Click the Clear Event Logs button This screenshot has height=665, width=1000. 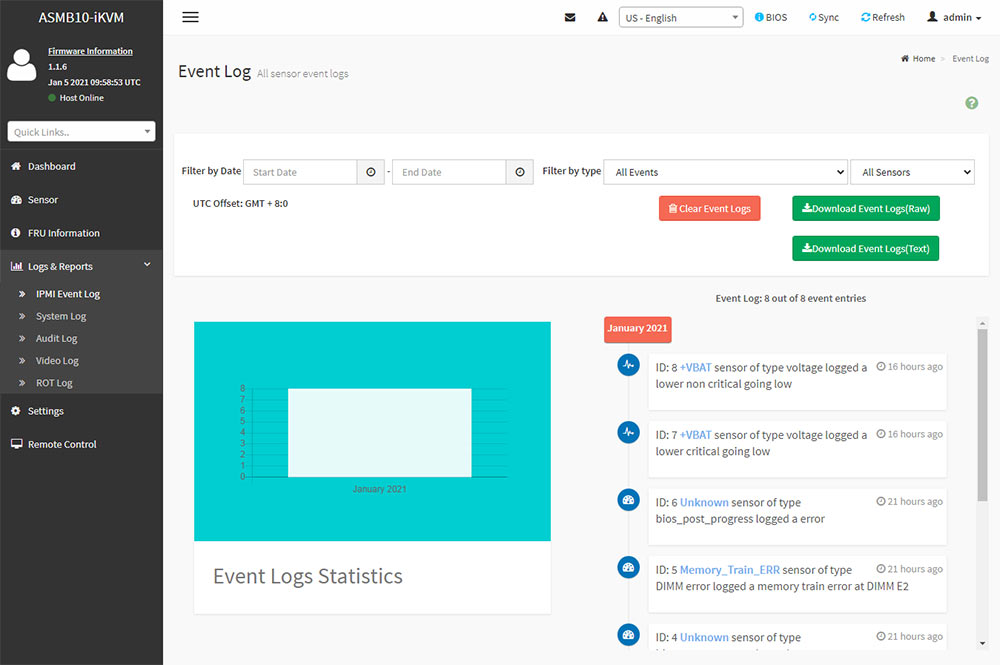(x=710, y=208)
